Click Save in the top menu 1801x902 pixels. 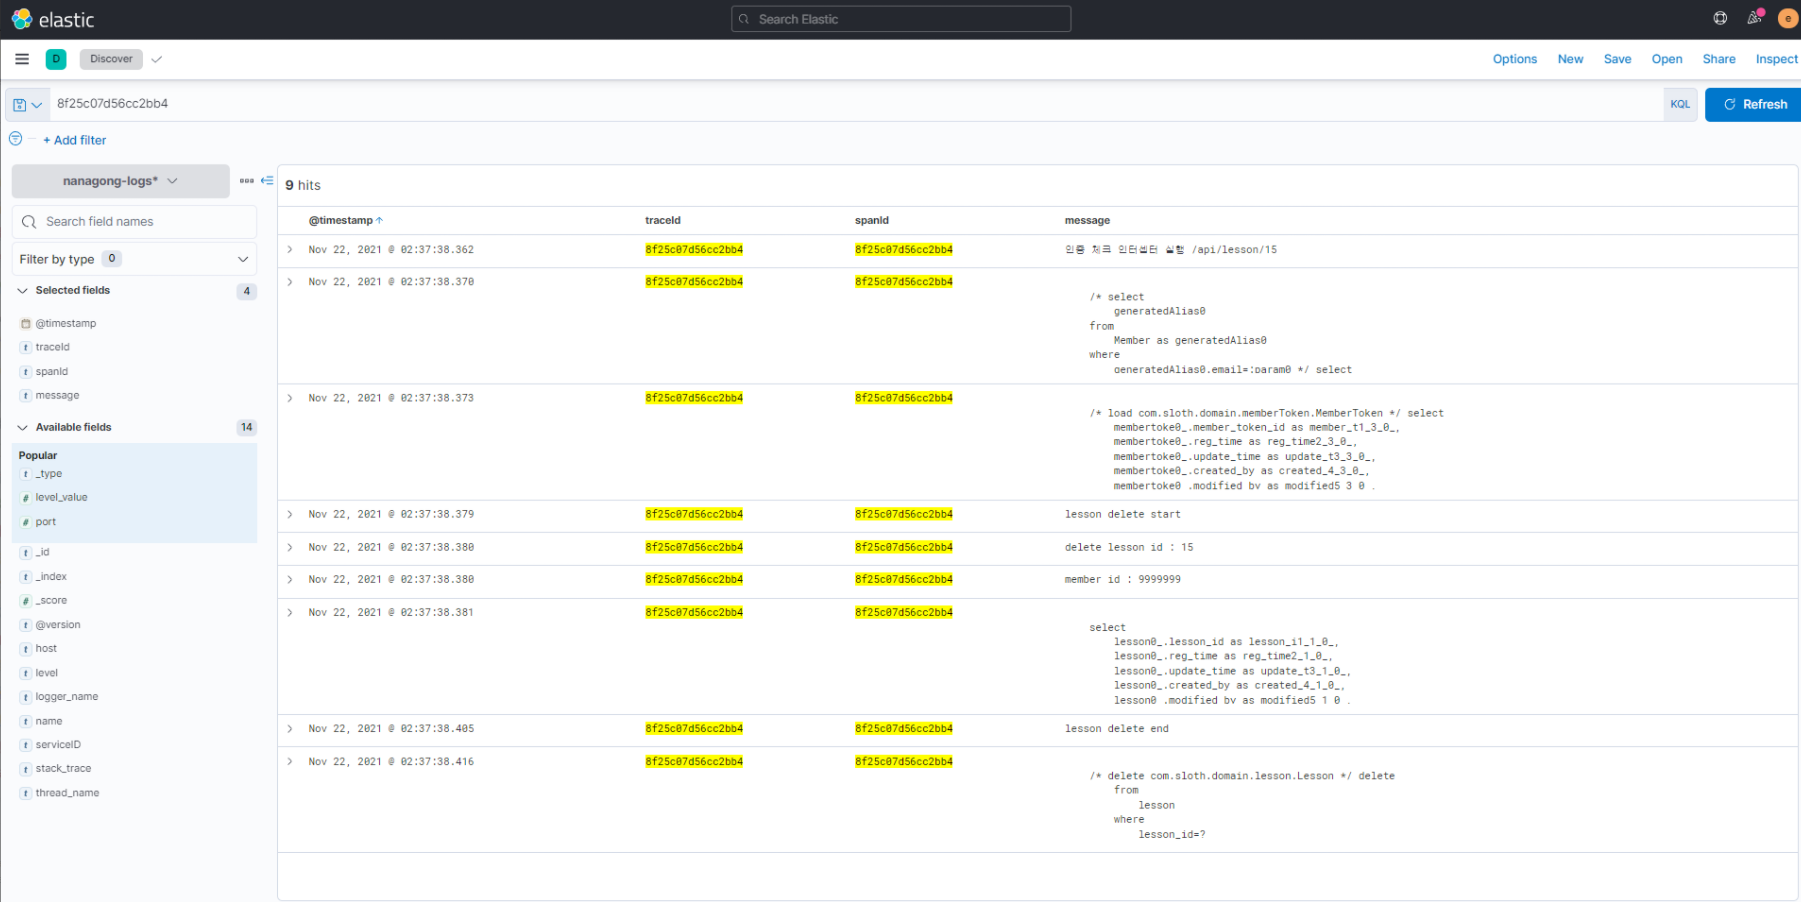click(x=1617, y=59)
